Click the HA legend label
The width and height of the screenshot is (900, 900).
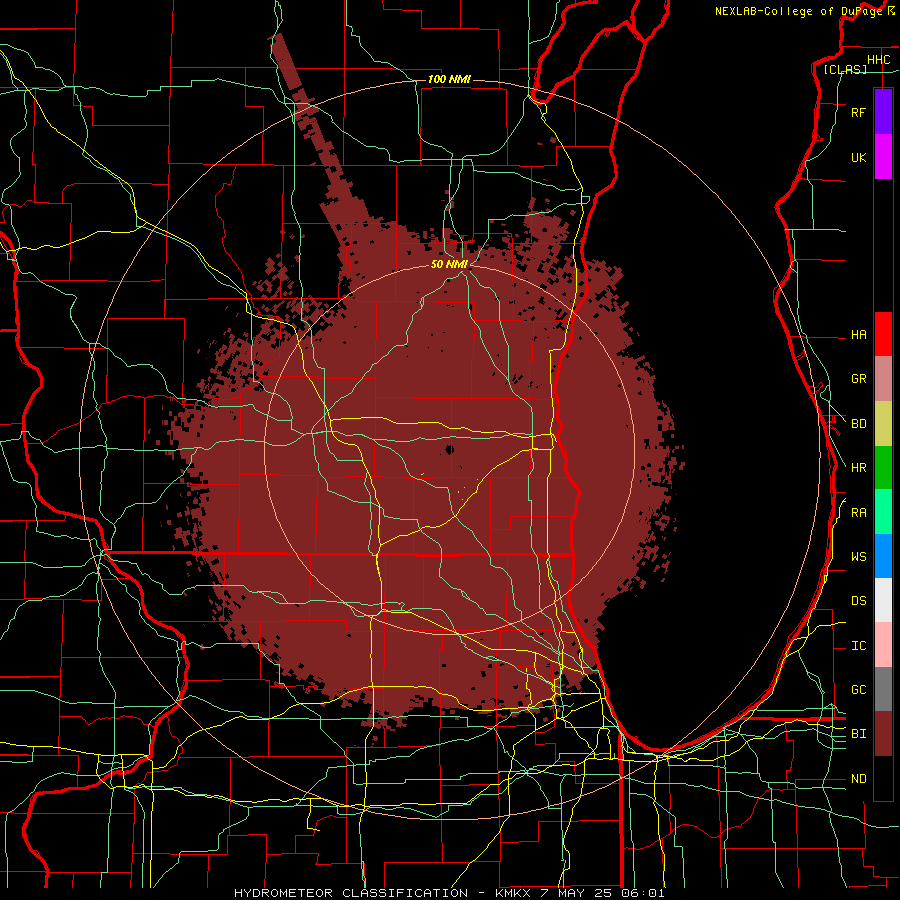tap(858, 335)
